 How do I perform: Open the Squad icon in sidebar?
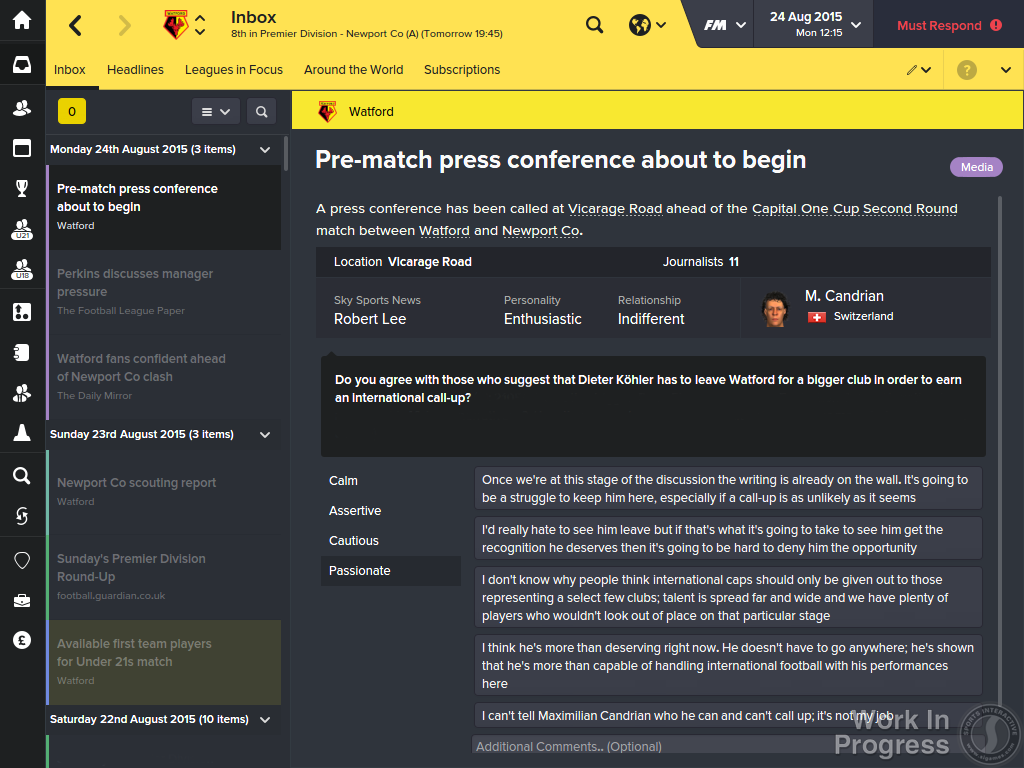pyautogui.click(x=22, y=108)
